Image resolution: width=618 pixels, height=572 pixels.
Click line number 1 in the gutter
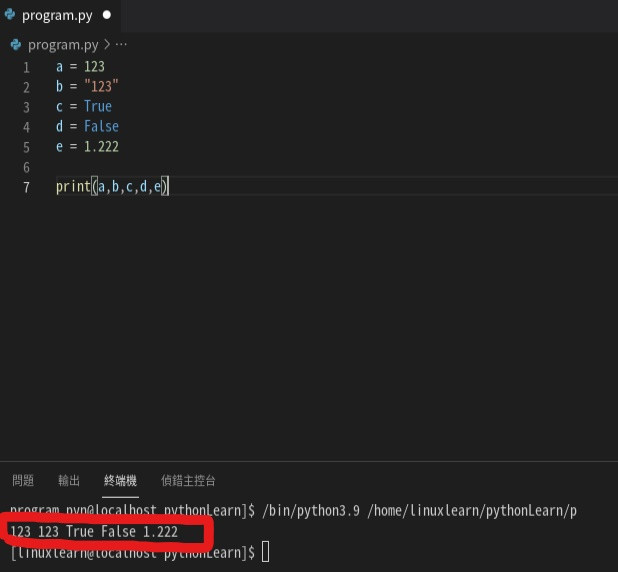26,67
